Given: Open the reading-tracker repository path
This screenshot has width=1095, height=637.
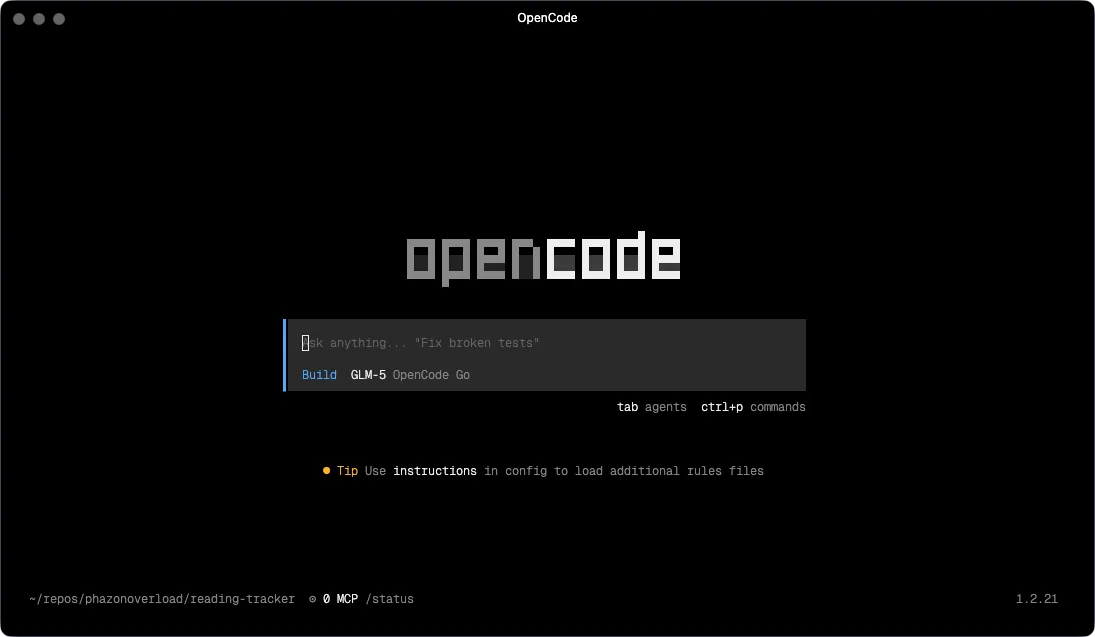Looking at the screenshot, I should [162, 598].
